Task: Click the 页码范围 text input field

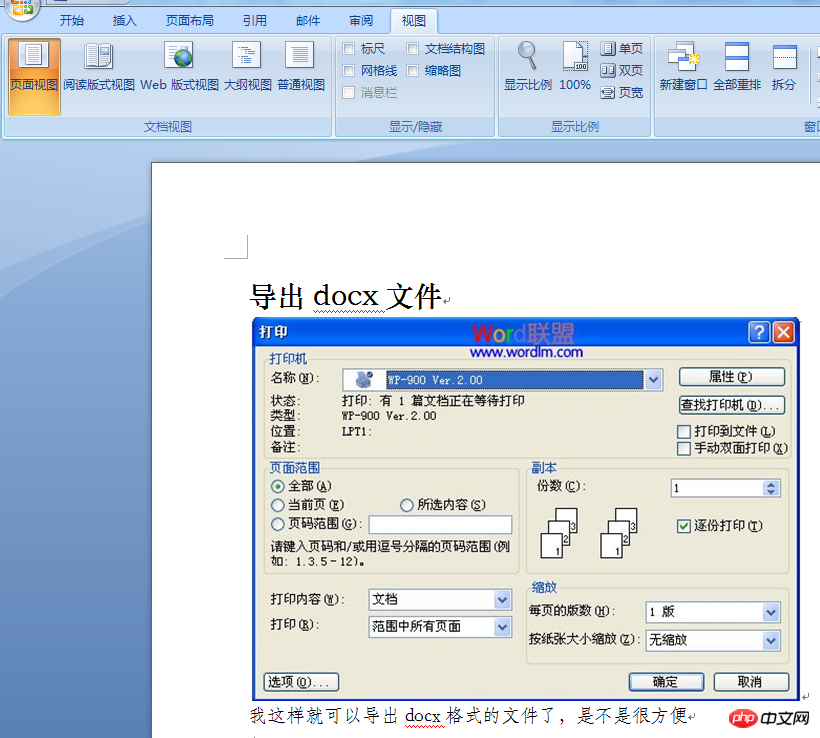Action: point(440,524)
